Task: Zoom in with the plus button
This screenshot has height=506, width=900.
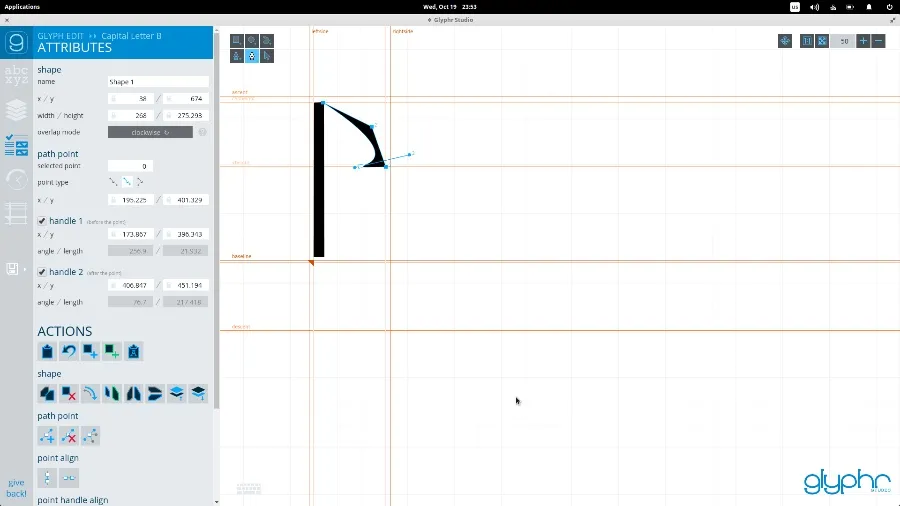Action: point(863,41)
